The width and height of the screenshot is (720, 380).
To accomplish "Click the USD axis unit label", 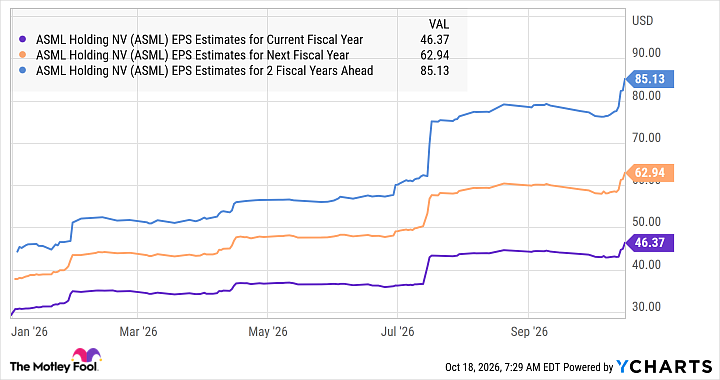I will tap(642, 21).
